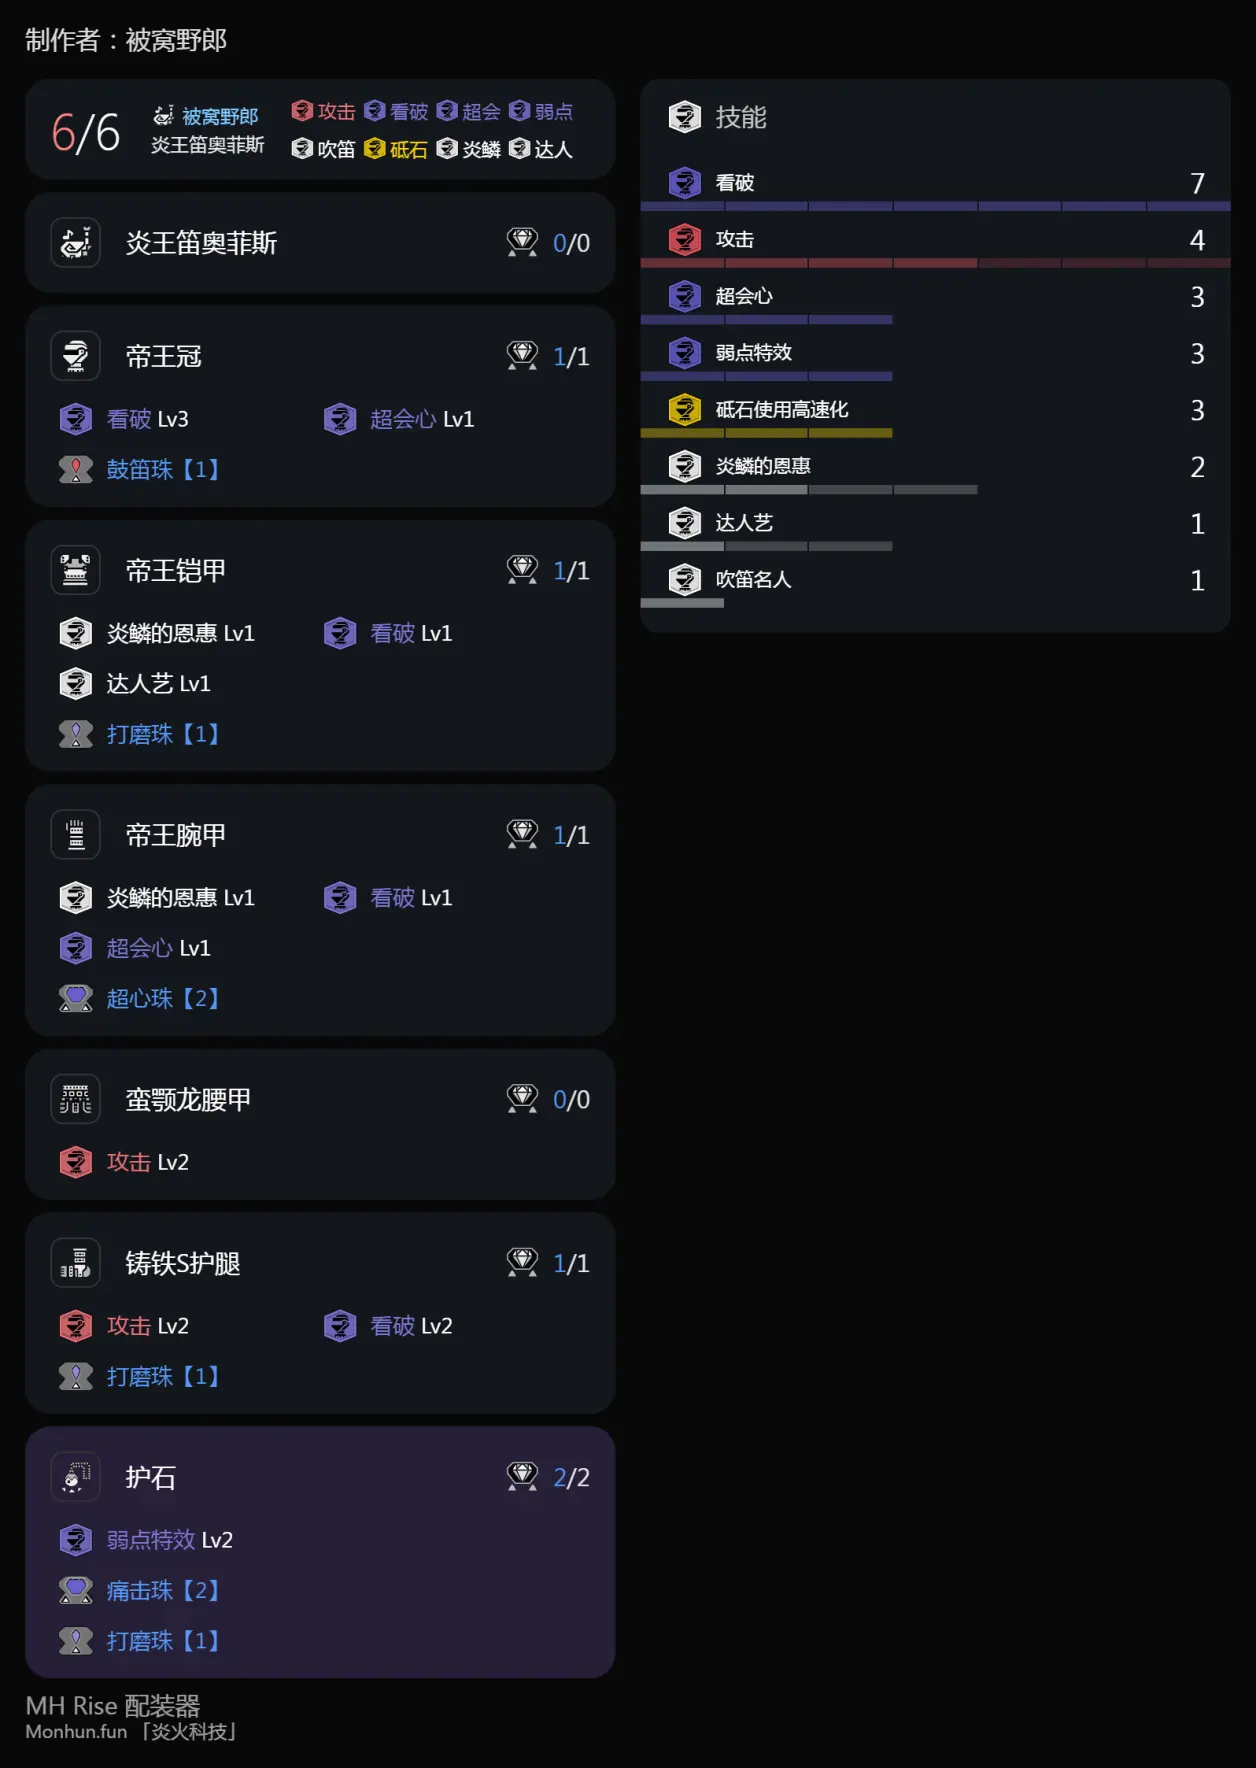Click the 铸铁S护腿 leg armor icon
Viewport: 1256px width, 1768px height.
(x=76, y=1263)
